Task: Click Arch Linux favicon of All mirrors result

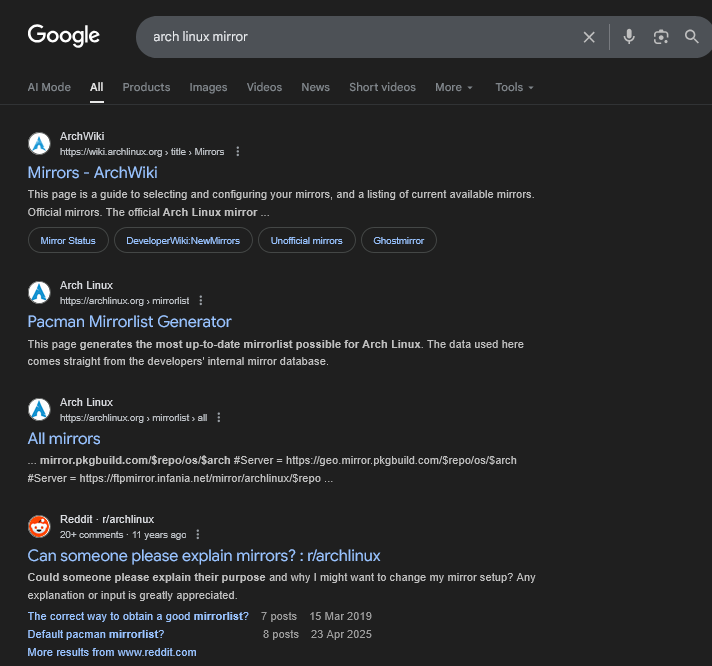Action: [x=39, y=409]
